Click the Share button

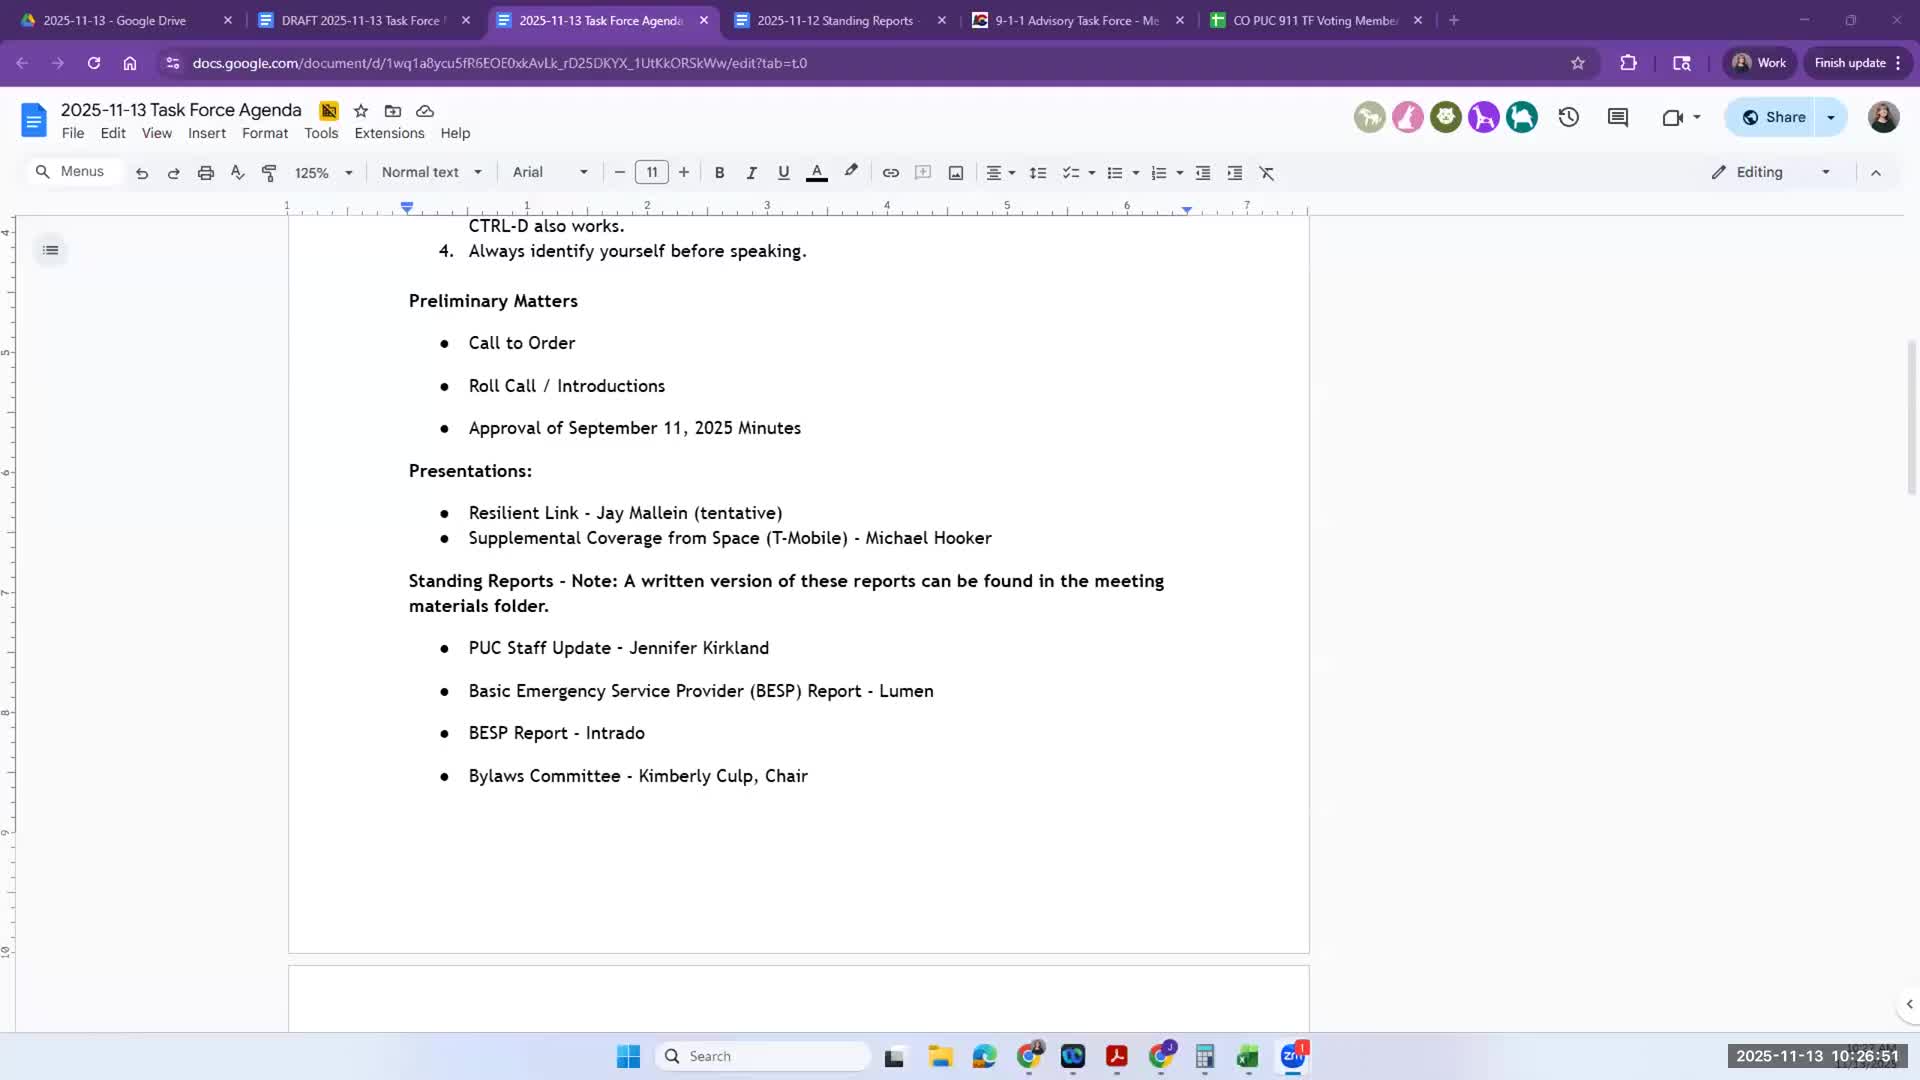point(1774,117)
